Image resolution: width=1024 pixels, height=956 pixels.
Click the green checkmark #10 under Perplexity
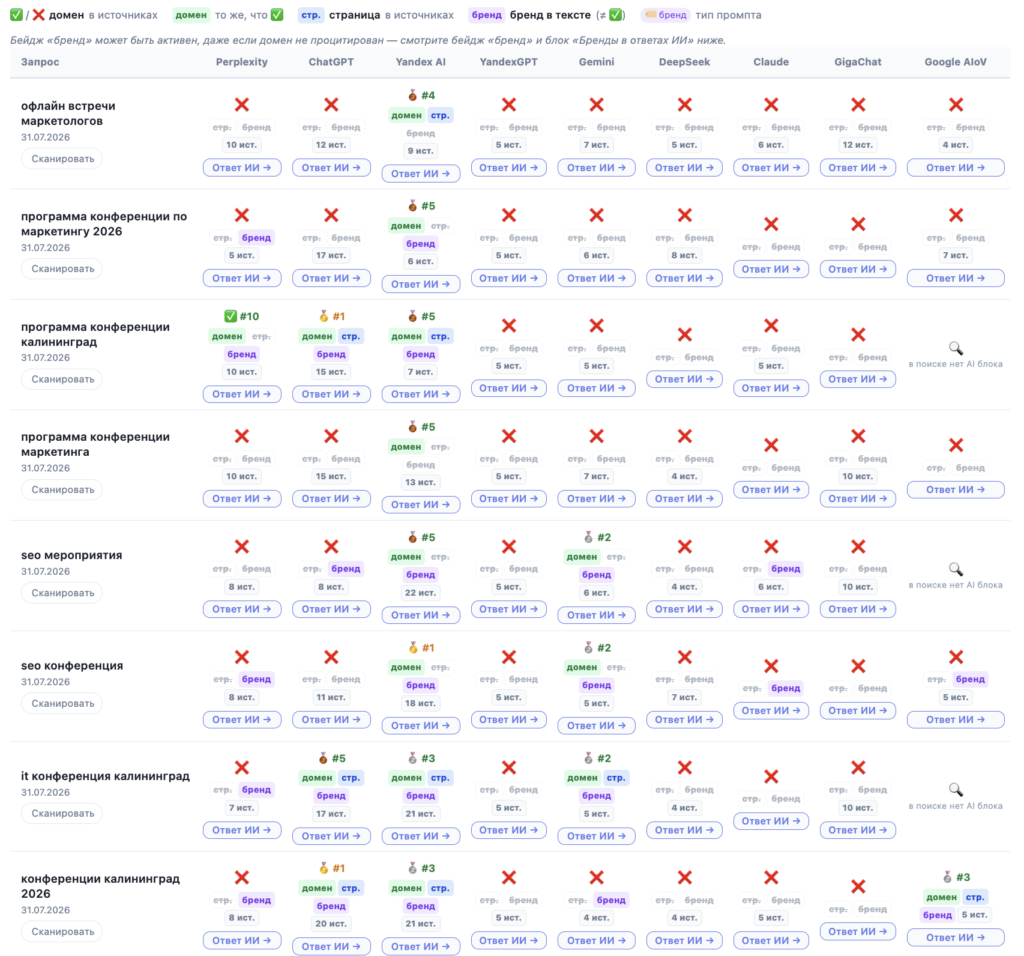[x=242, y=317]
